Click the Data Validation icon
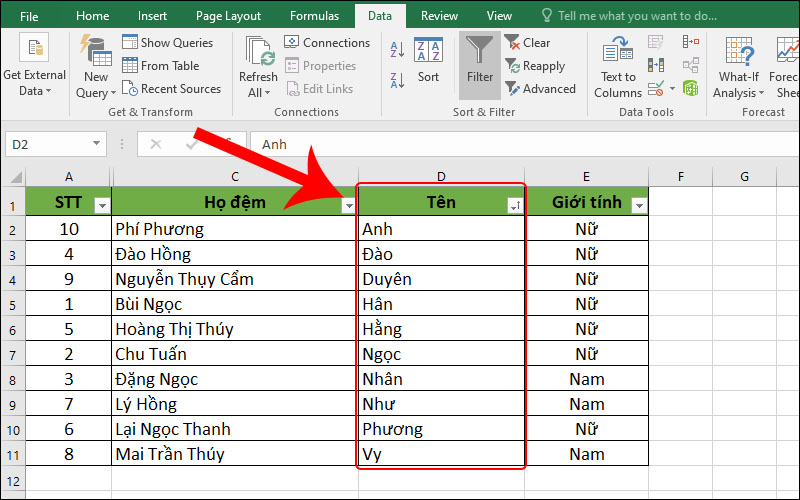 656,89
